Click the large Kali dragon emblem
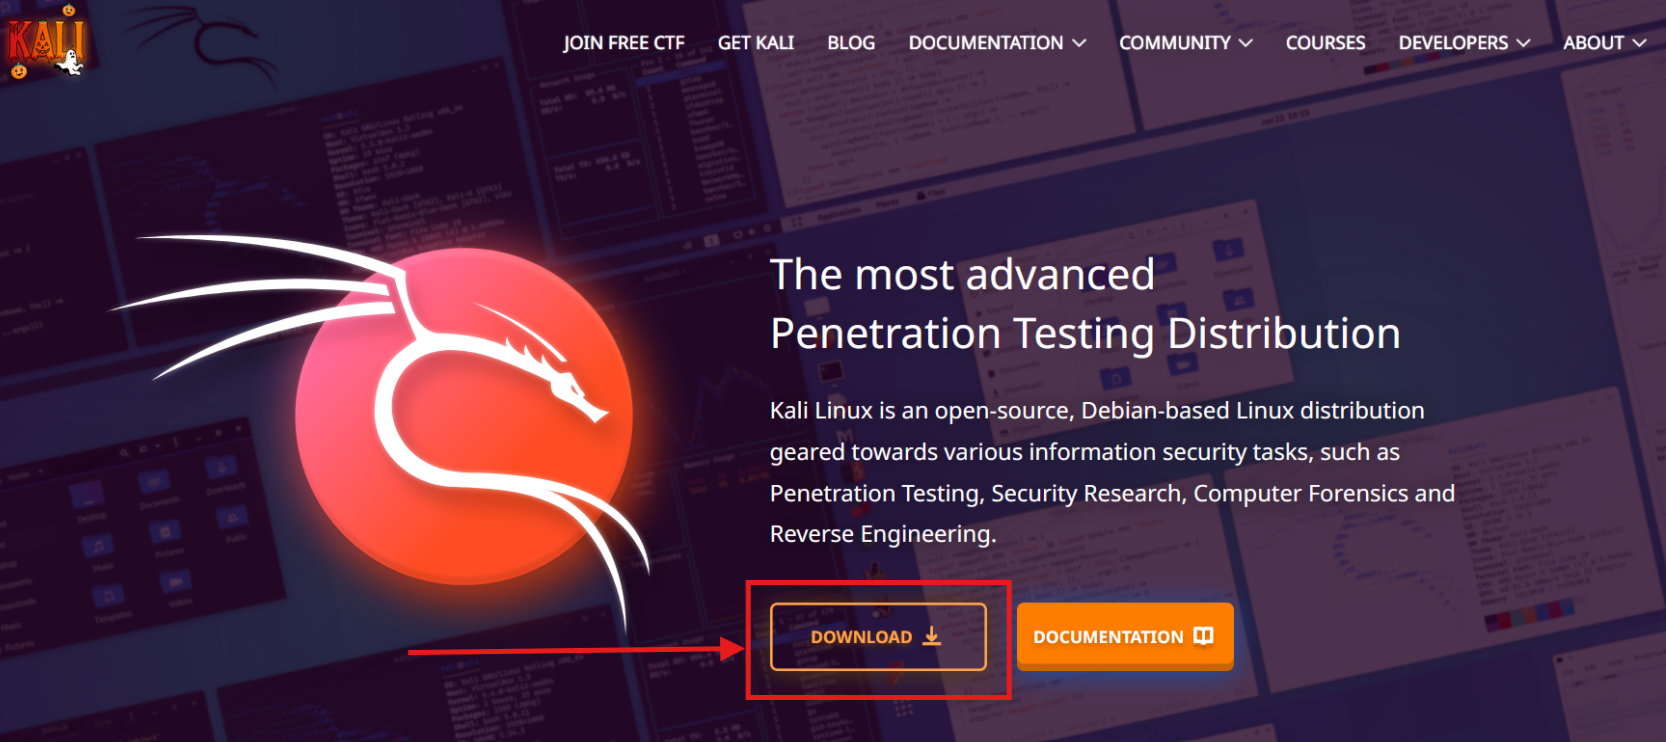Viewport: 1666px width, 742px height. tap(463, 416)
